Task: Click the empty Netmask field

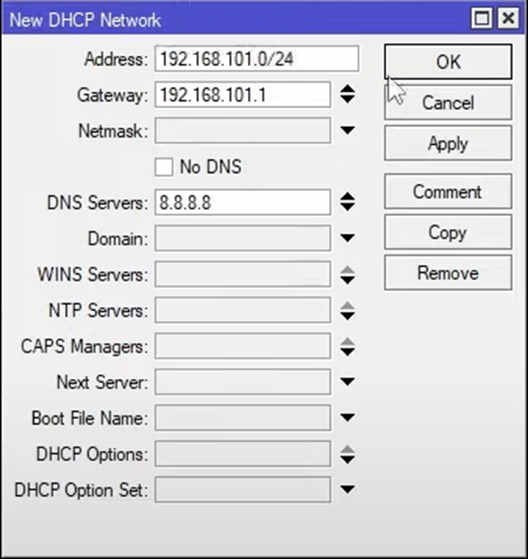Action: (x=243, y=130)
